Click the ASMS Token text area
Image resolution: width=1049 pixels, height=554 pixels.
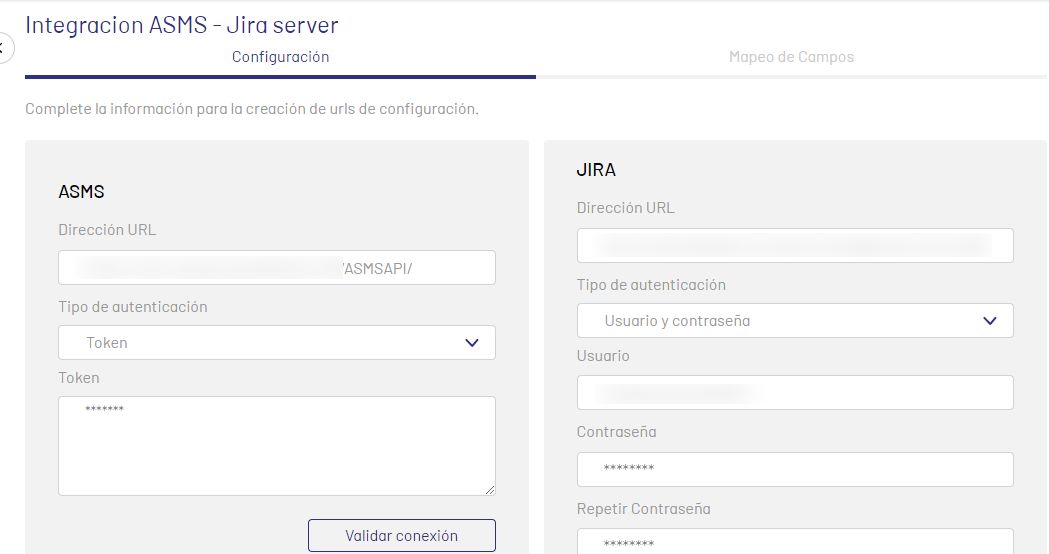tap(277, 446)
